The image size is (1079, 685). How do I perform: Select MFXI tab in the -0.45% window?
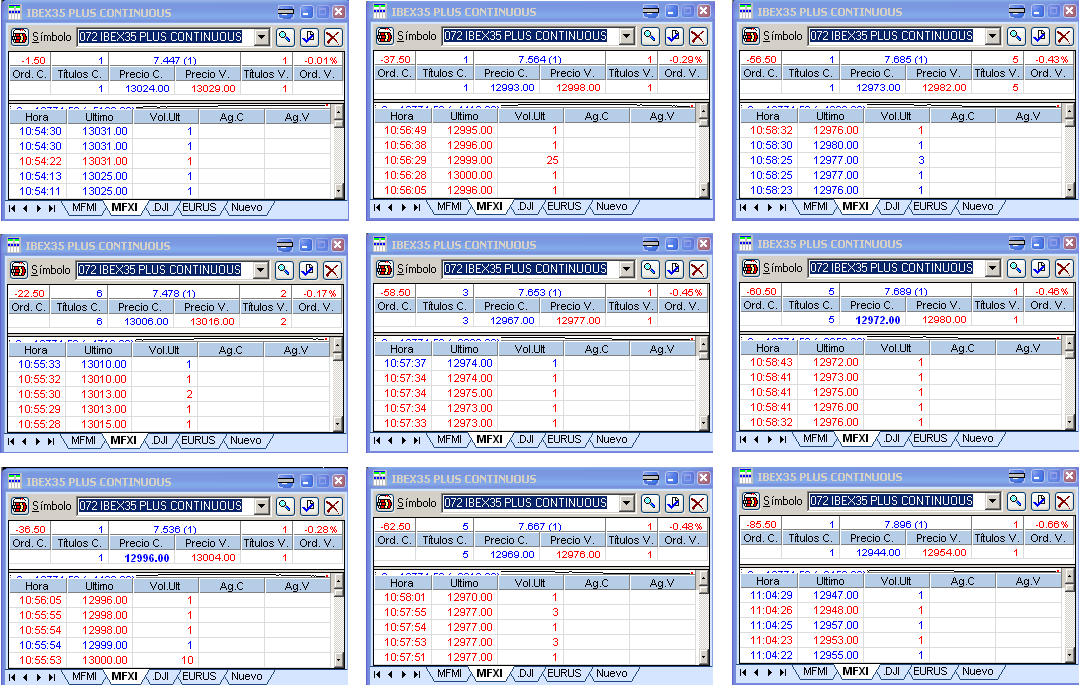point(489,439)
